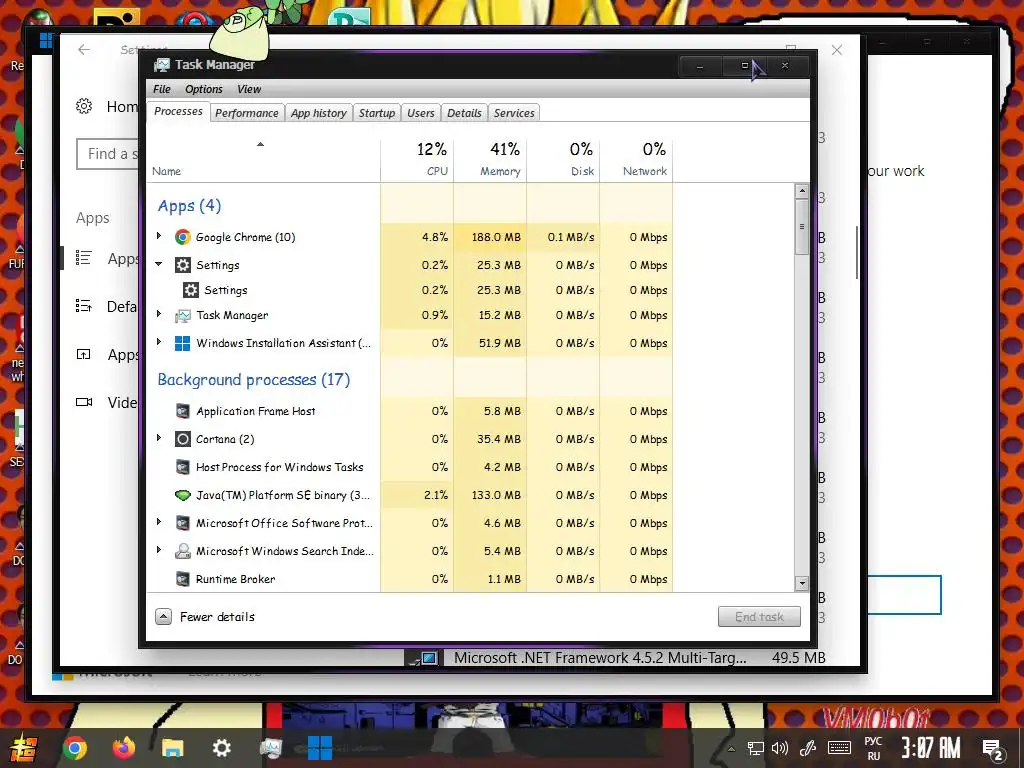Open Chrome from the taskbar
The width and height of the screenshot is (1024, 768).
tap(74, 748)
